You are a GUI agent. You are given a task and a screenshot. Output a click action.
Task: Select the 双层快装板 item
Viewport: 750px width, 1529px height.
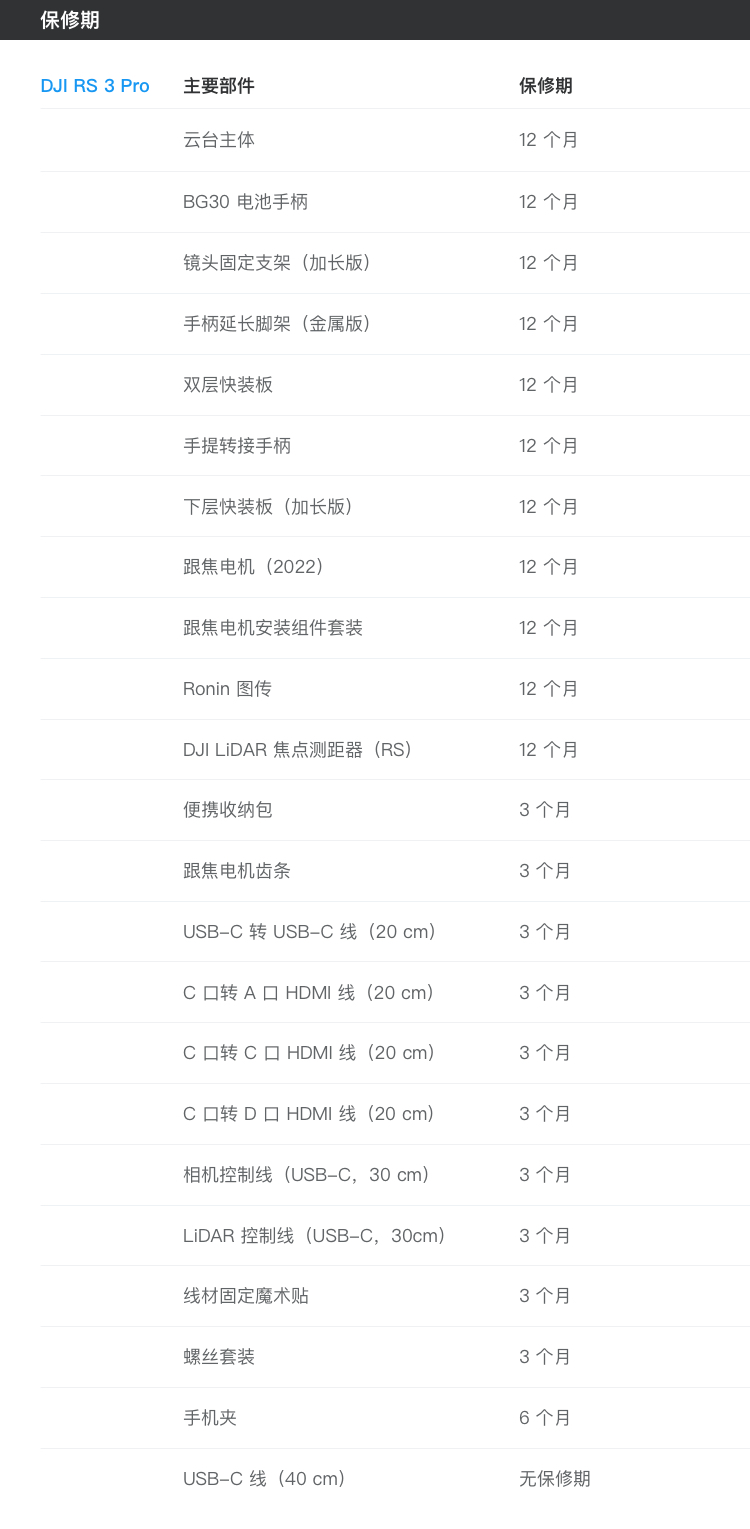228,385
